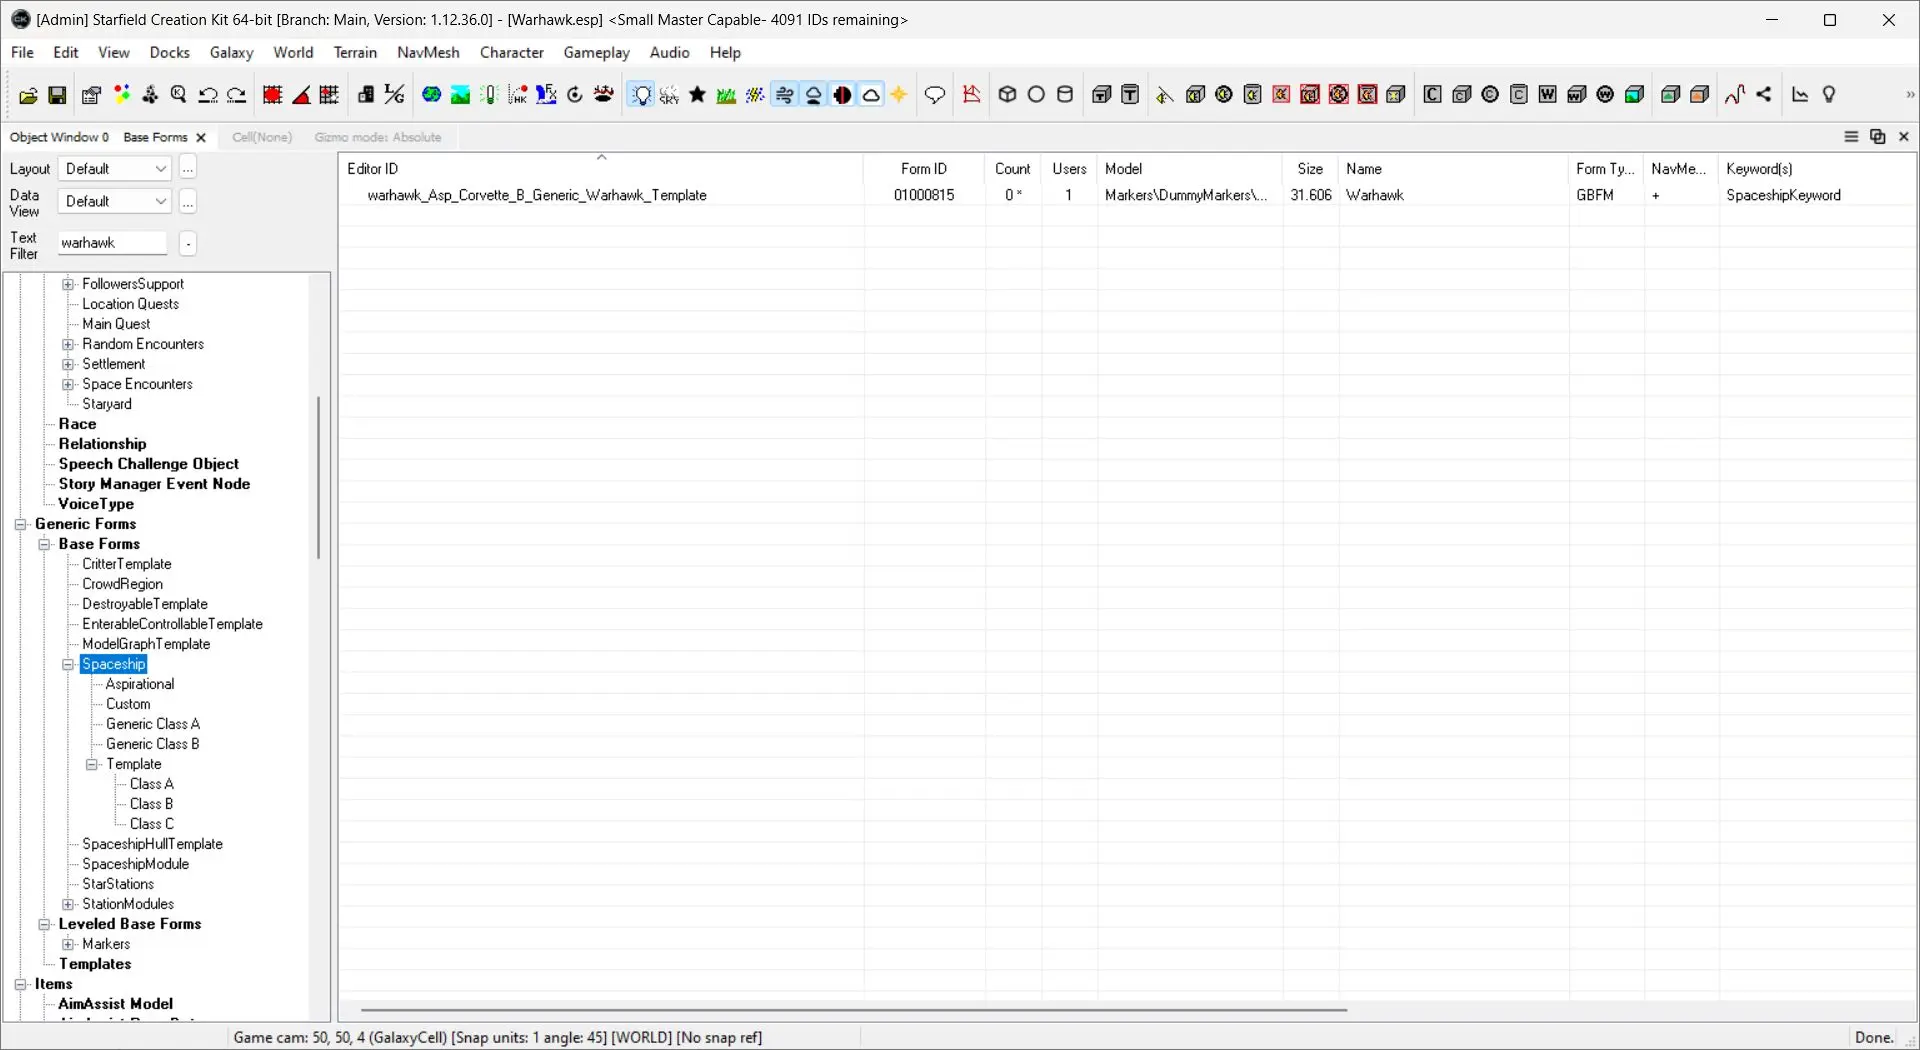Screen dimensions: 1920x1050
Task: Click the search magnifier toolbar icon
Action: [x=179, y=95]
